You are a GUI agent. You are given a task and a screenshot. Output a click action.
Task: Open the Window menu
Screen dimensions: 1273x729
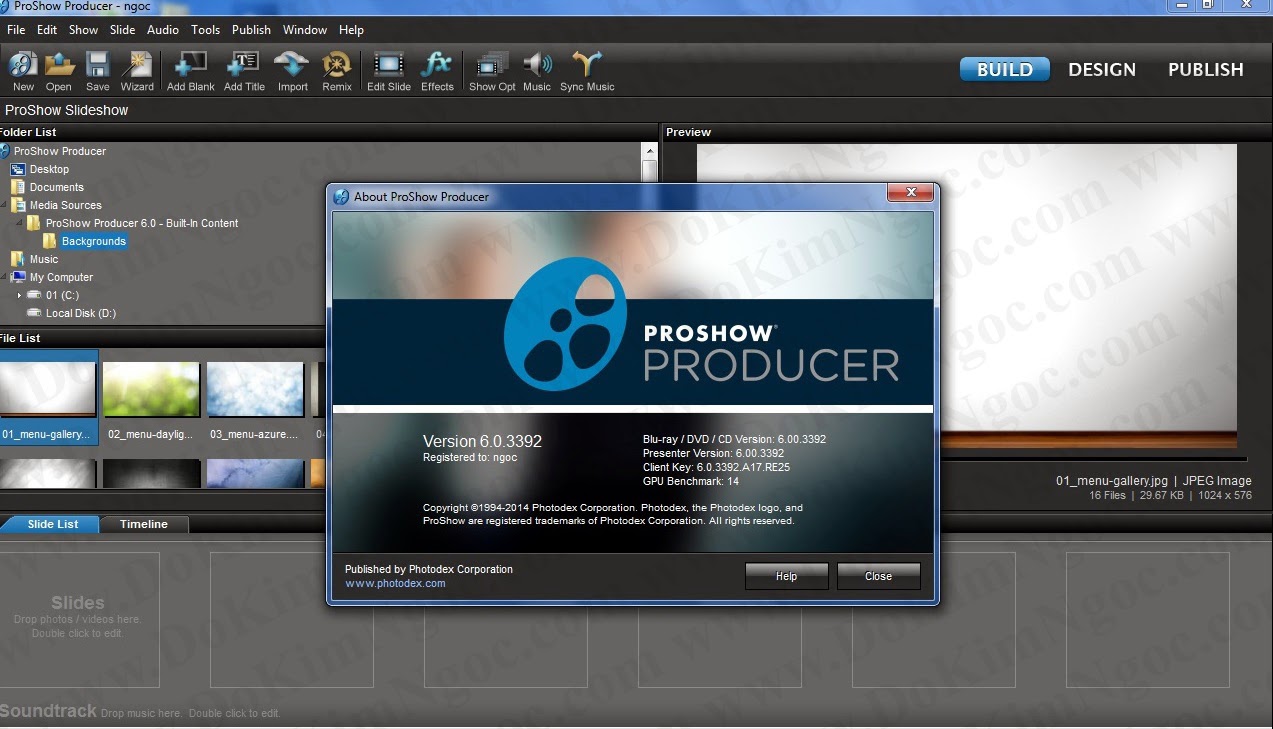point(305,30)
